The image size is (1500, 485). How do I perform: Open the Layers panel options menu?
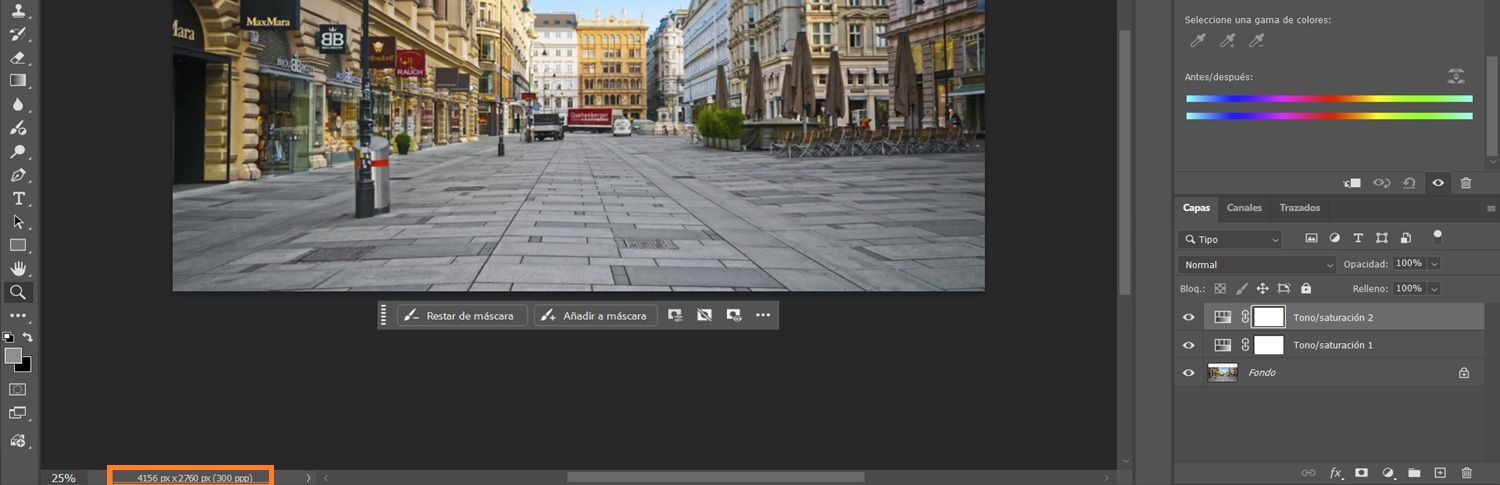1491,208
